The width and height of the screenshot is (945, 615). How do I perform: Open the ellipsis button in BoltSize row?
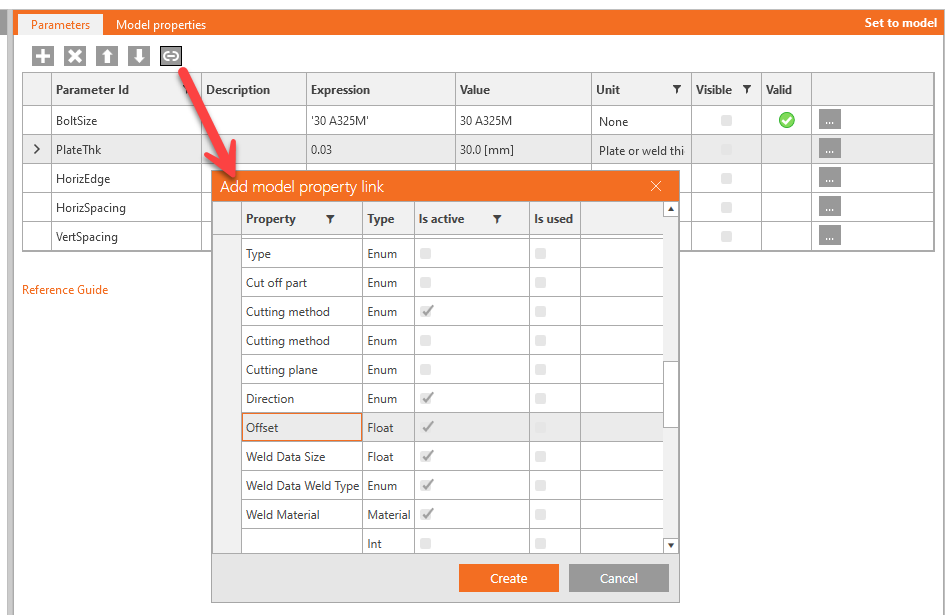click(x=829, y=119)
